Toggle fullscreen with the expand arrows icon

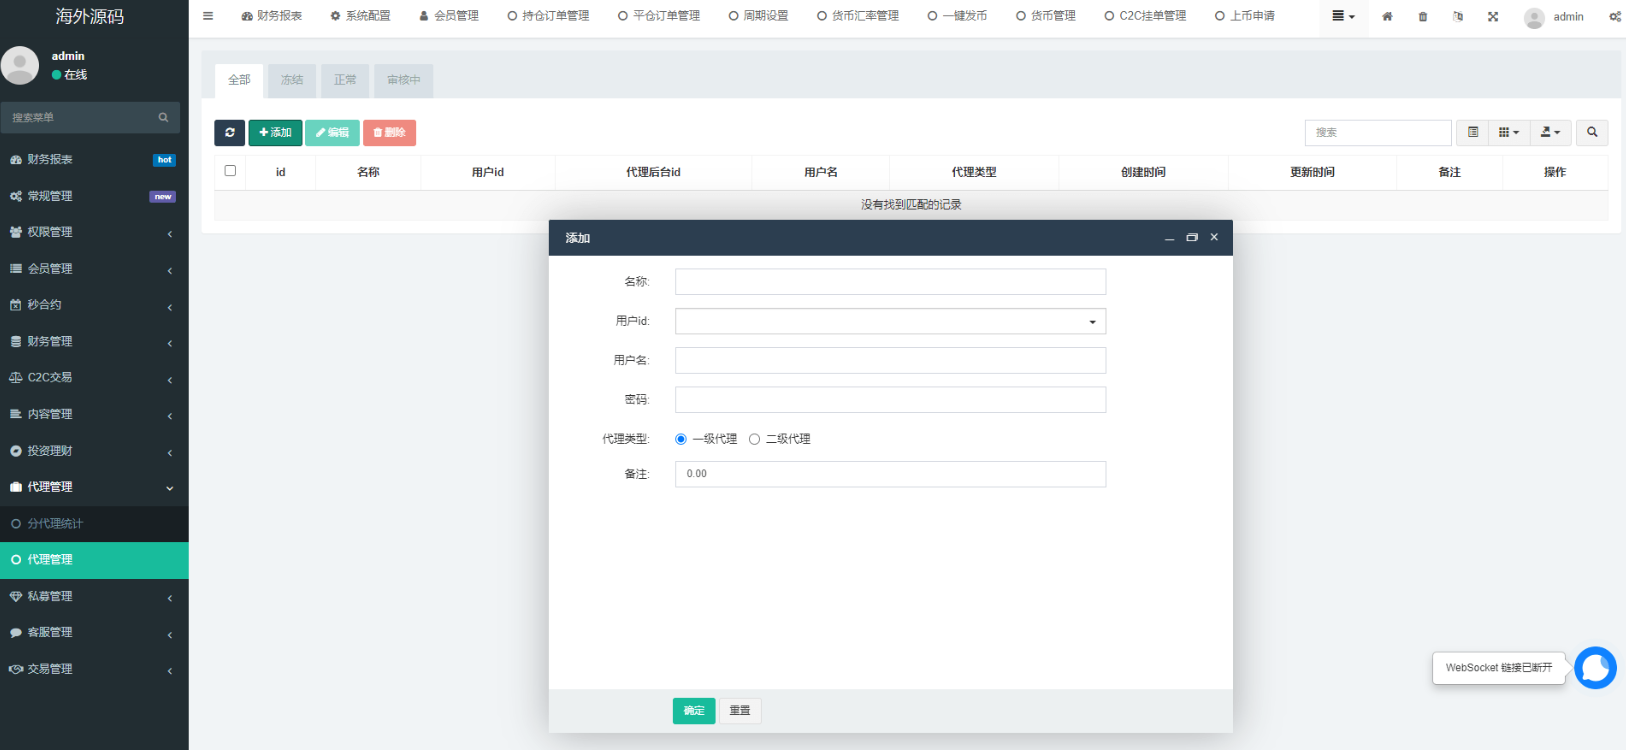[1493, 17]
